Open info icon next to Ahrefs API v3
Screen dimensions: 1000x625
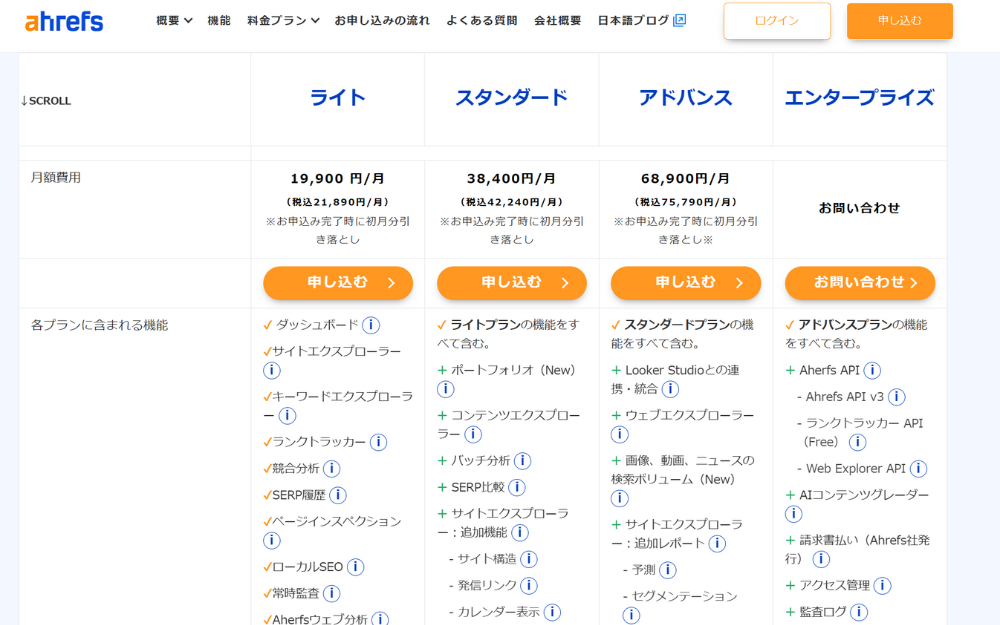897,397
